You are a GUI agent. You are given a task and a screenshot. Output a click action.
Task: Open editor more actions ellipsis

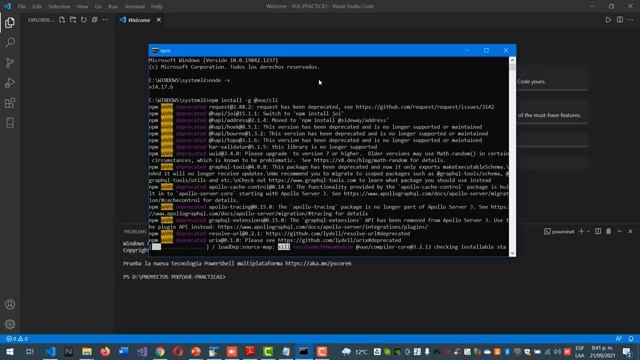[631, 20]
